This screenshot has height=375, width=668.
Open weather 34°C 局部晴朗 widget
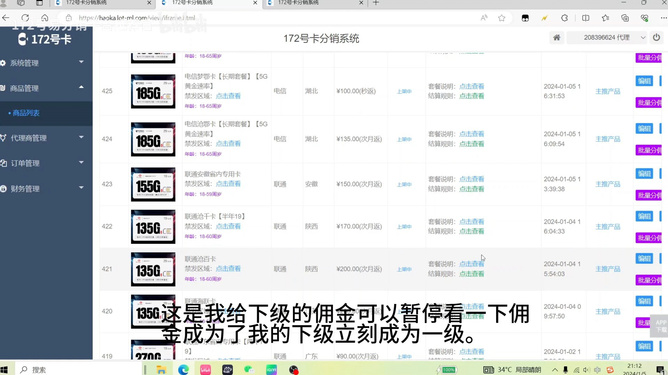point(513,369)
